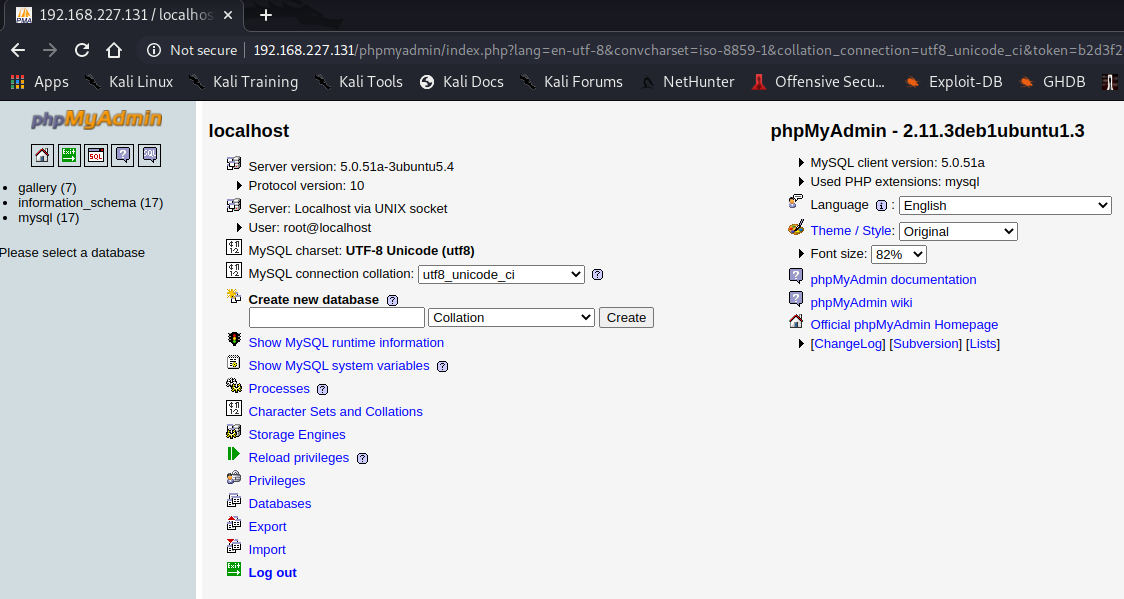Click the Home icon in phpMyAdmin sidebar
The height and width of the screenshot is (599, 1124).
point(42,155)
